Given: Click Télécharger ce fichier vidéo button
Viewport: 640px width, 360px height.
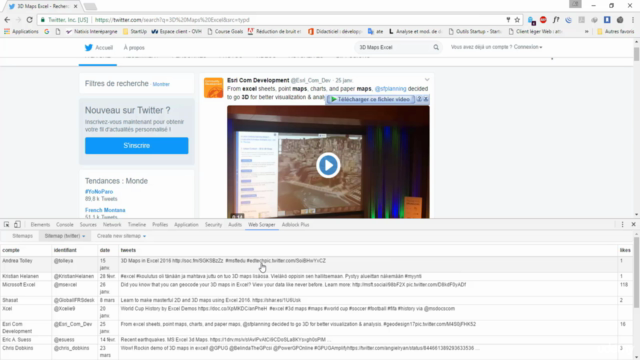Looking at the screenshot, I should [x=370, y=99].
